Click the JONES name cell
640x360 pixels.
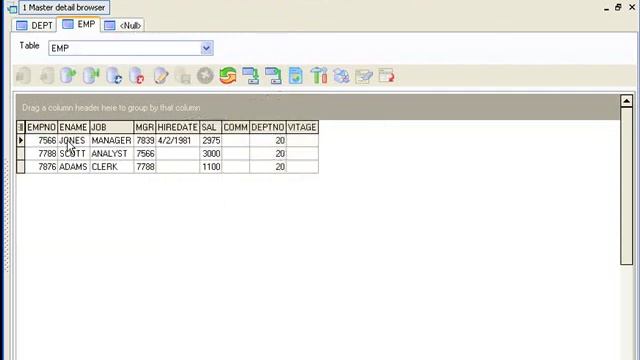coord(74,140)
